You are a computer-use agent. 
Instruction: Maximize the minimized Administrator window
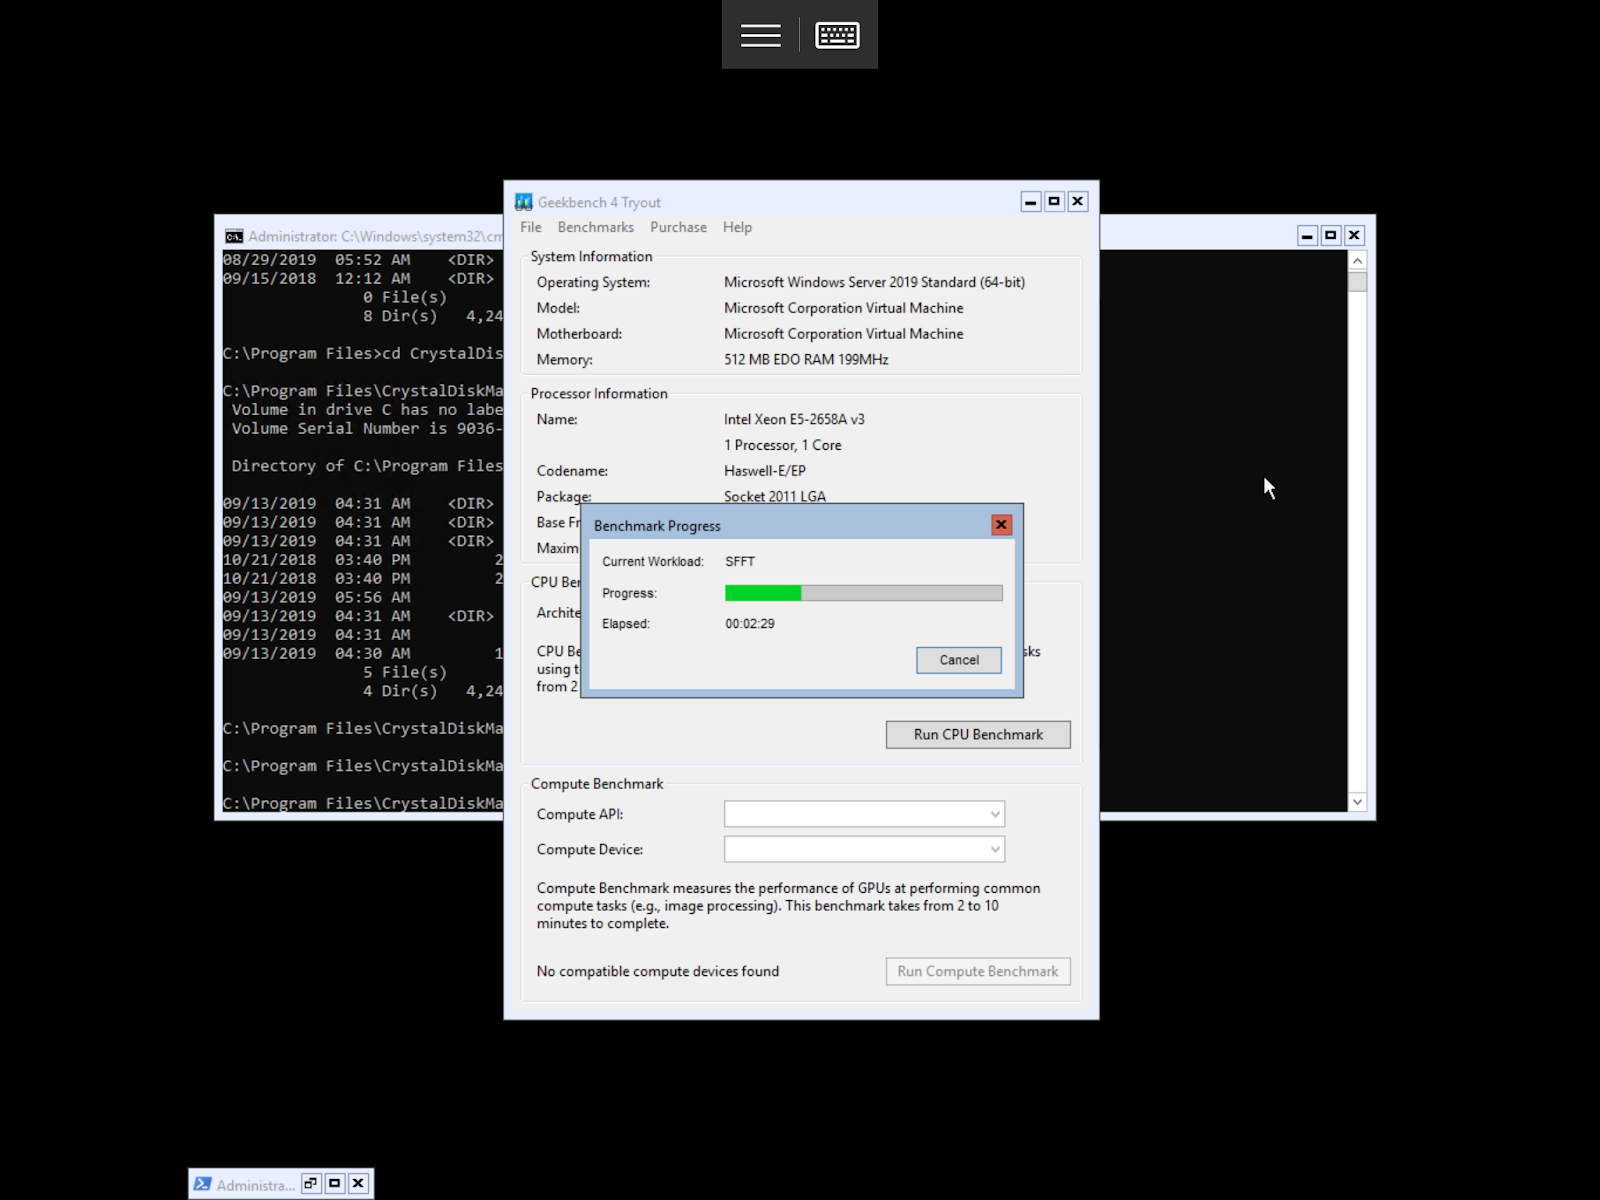(335, 1184)
